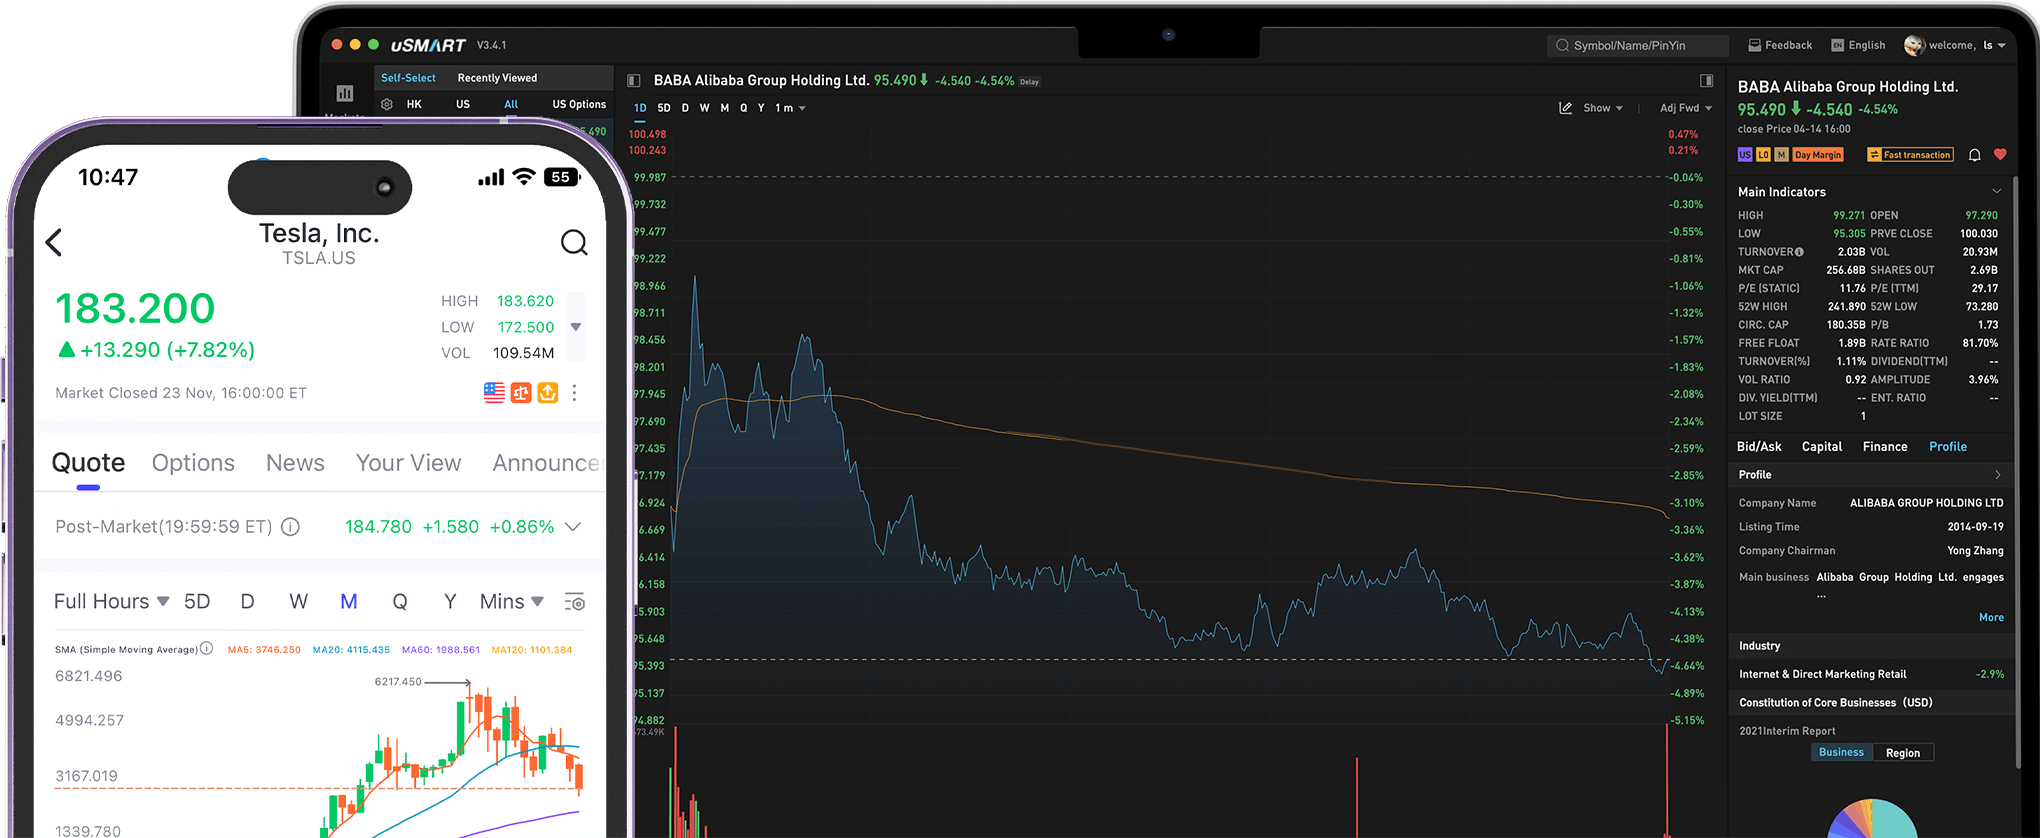The image size is (2040, 838).
Task: Open watchlist settings gear icon
Action: click(x=387, y=104)
